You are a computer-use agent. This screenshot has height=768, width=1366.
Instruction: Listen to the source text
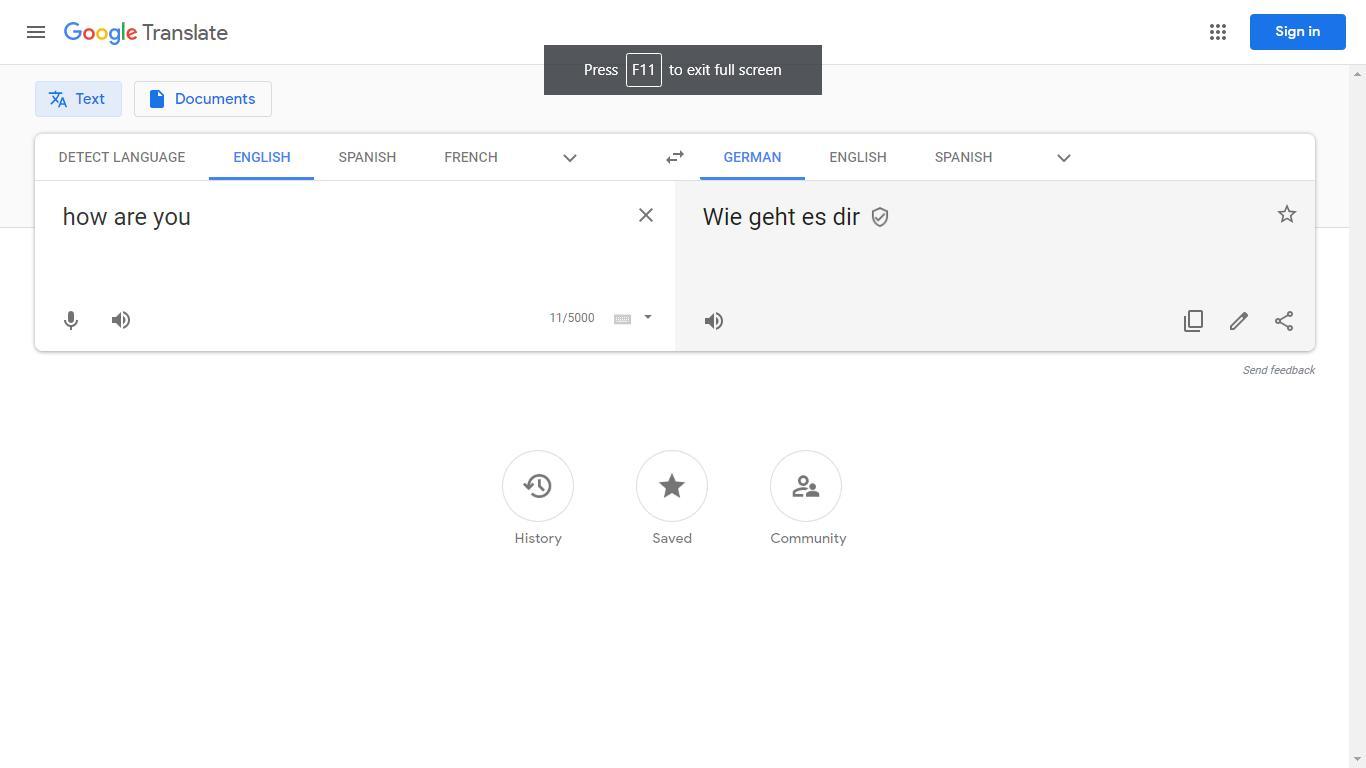tap(121, 320)
